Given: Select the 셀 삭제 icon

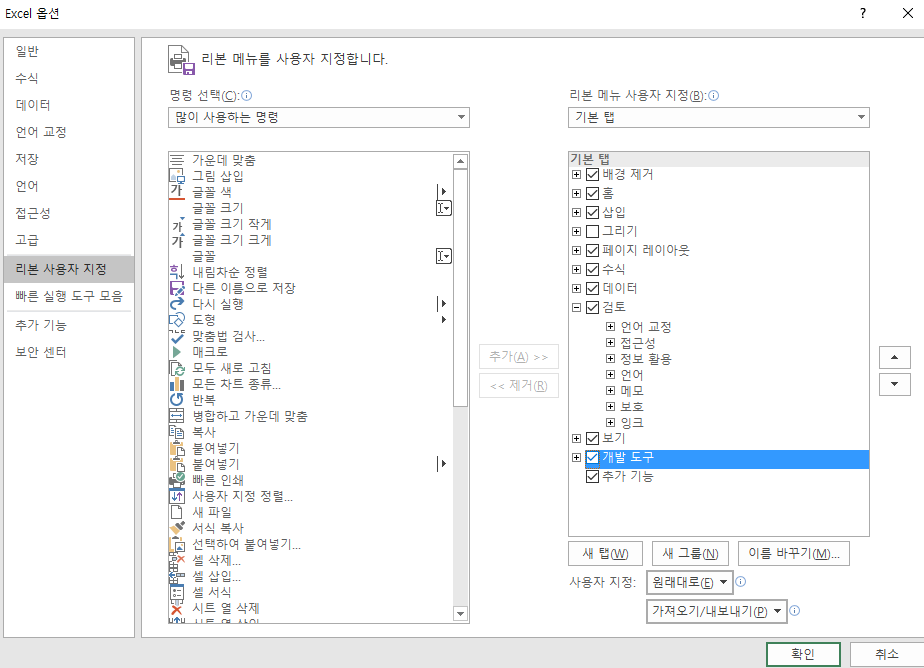Looking at the screenshot, I should [x=177, y=560].
